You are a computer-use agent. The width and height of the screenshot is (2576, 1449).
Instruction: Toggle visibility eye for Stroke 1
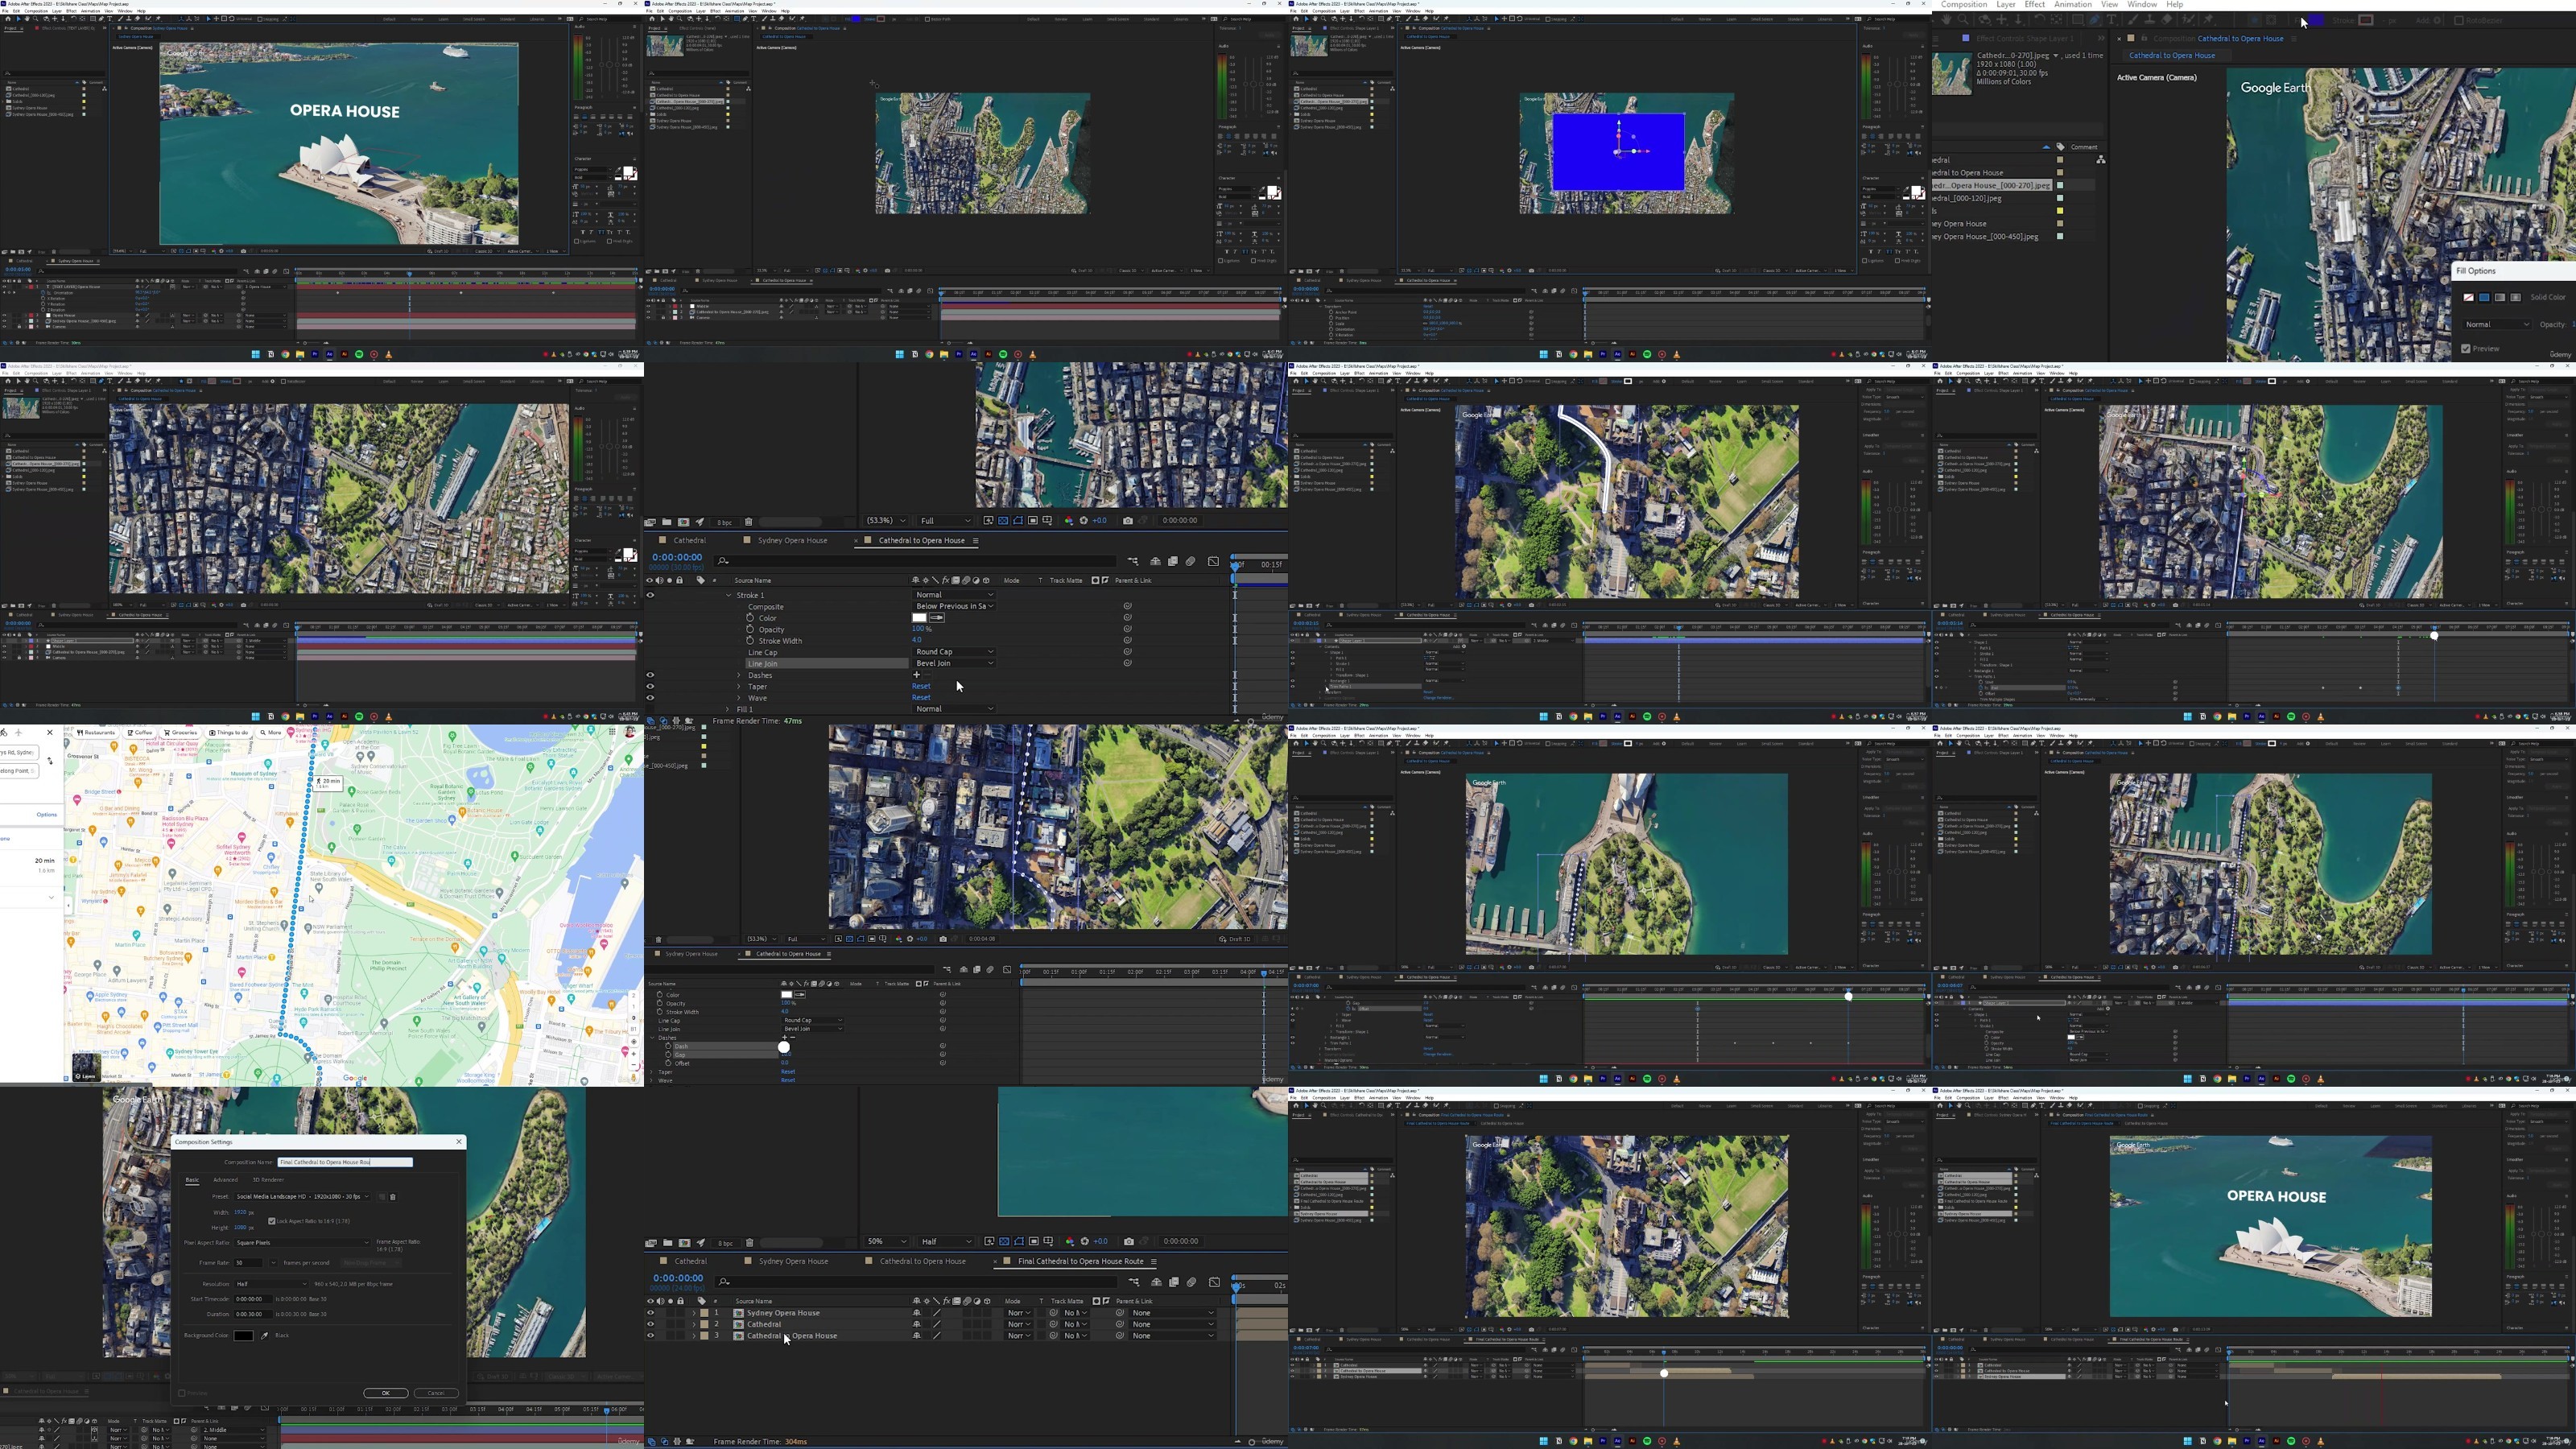[650, 595]
